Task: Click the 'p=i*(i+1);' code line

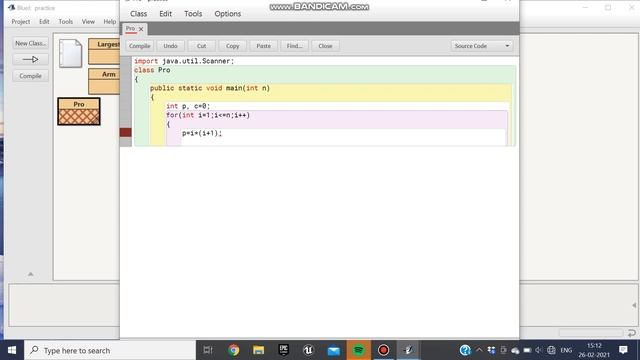Action: pos(202,133)
